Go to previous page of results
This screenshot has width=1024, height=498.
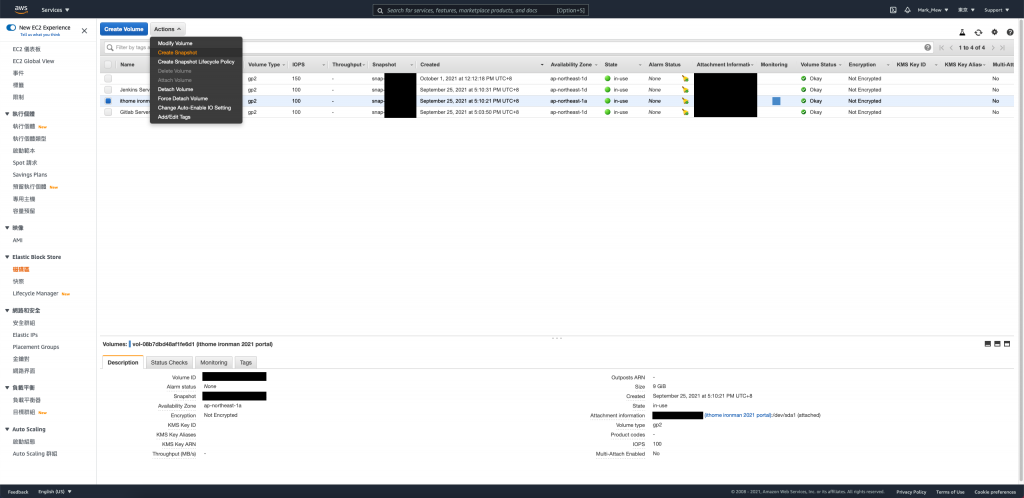pyautogui.click(x=952, y=48)
